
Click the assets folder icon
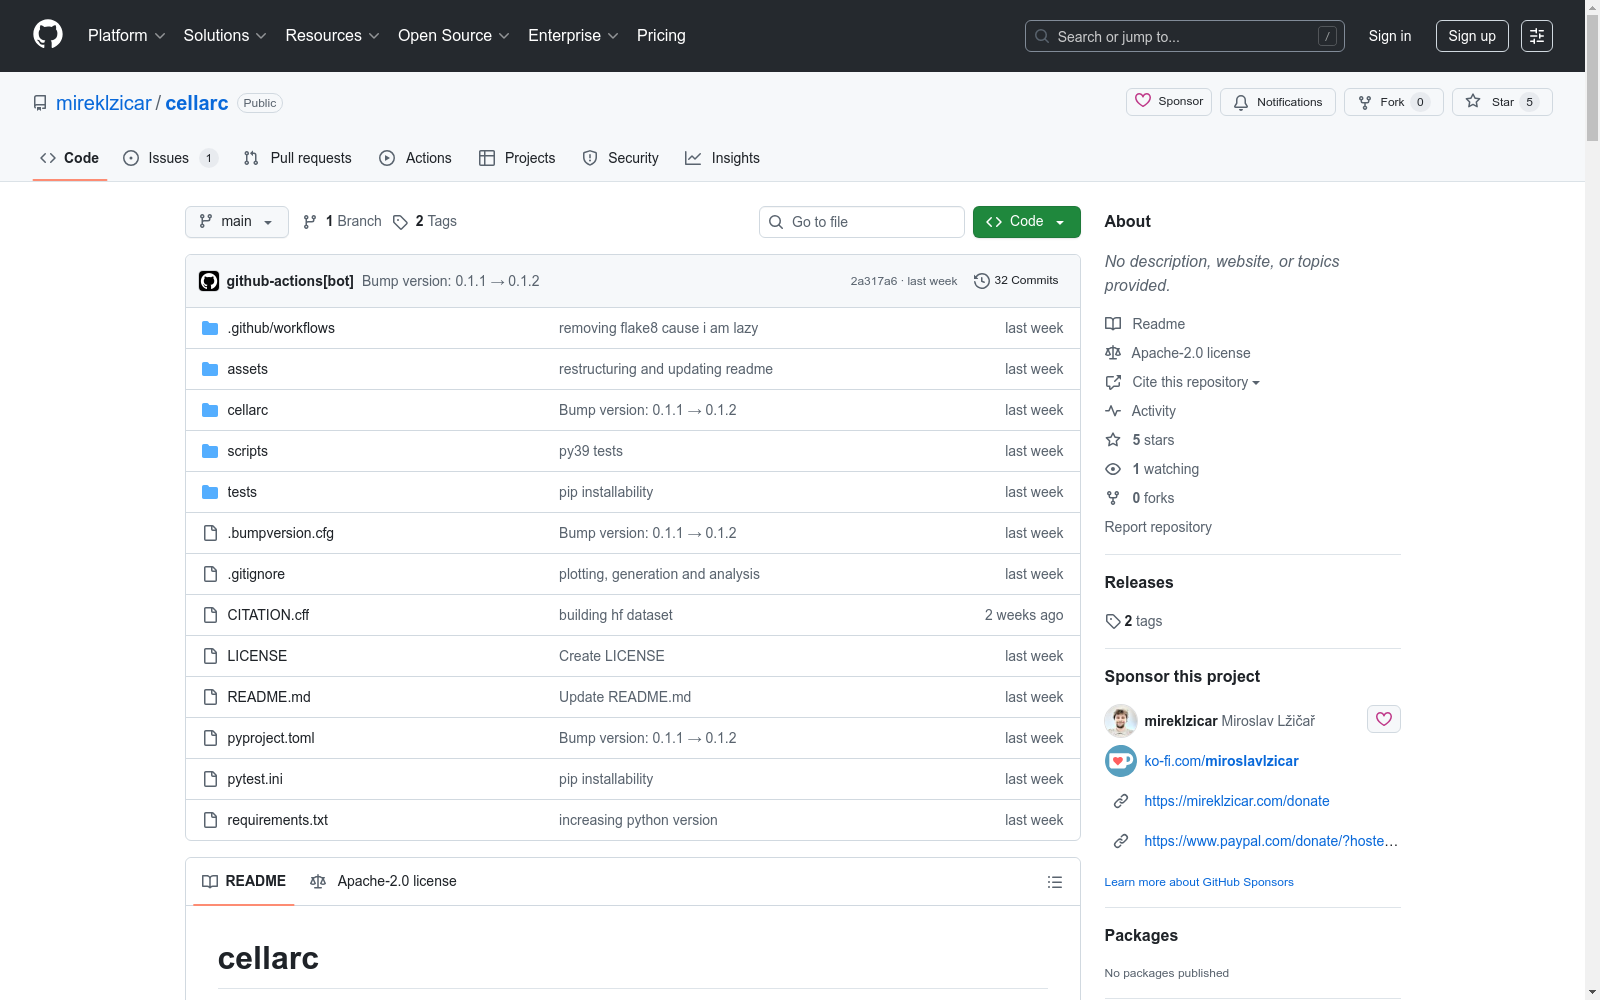click(210, 369)
